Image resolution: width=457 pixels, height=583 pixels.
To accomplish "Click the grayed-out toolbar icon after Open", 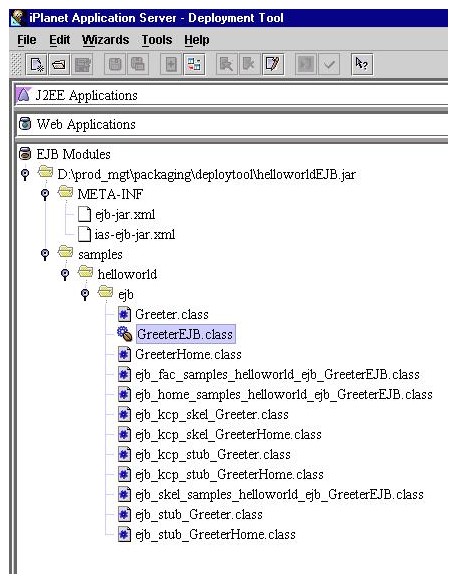I will [x=82, y=65].
